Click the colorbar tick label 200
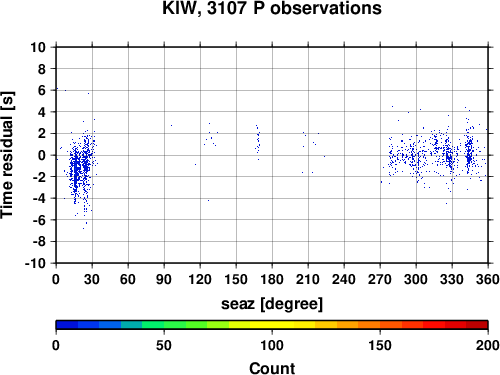 tap(488, 345)
